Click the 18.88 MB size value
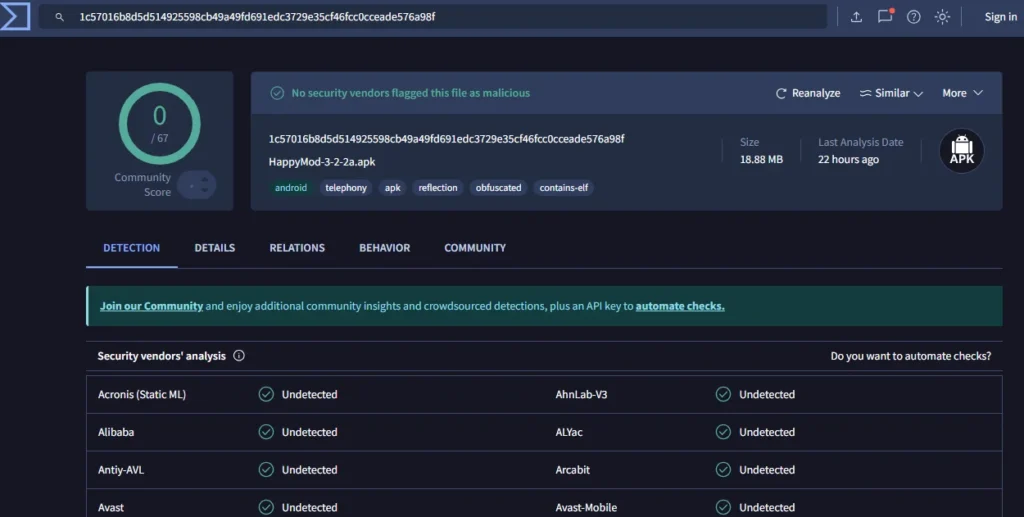The width and height of the screenshot is (1024, 517). pyautogui.click(x=761, y=159)
